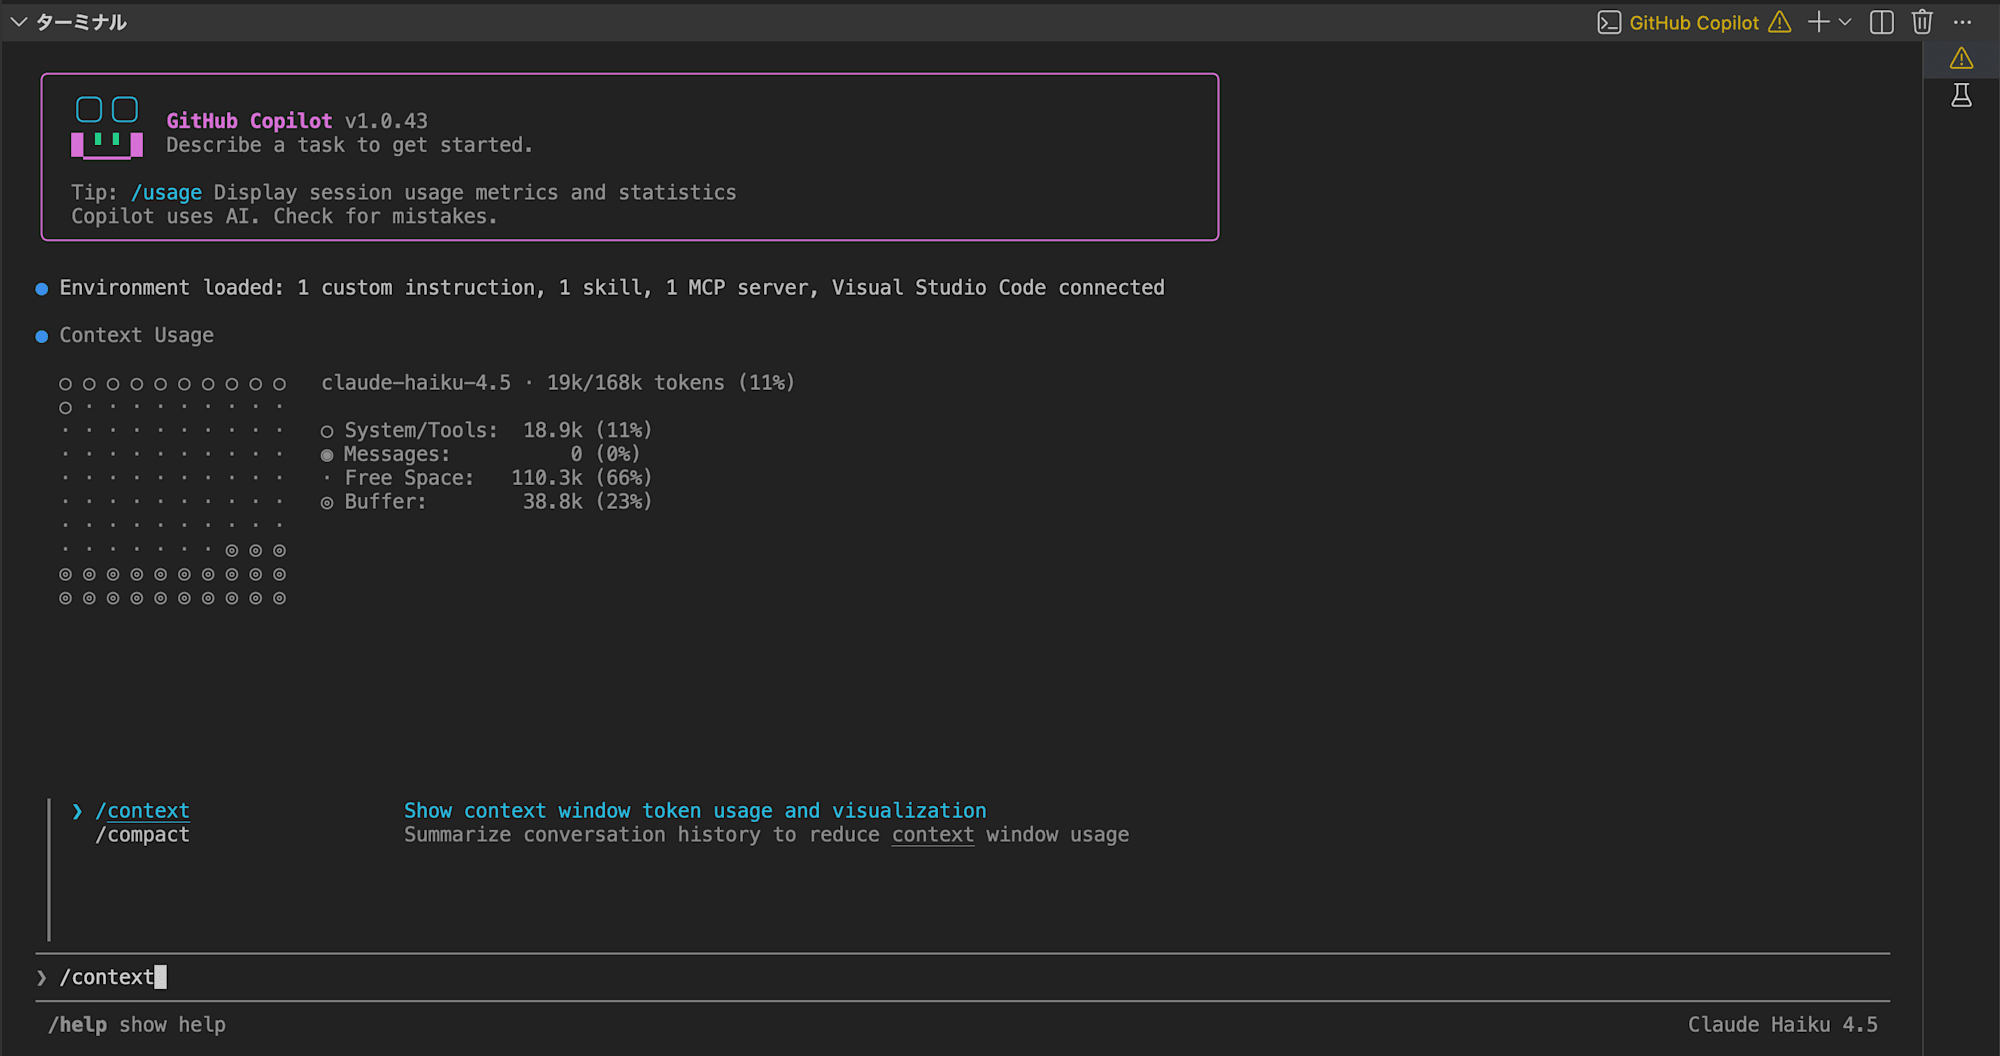Open the more actions ellipsis menu

point(1963,22)
